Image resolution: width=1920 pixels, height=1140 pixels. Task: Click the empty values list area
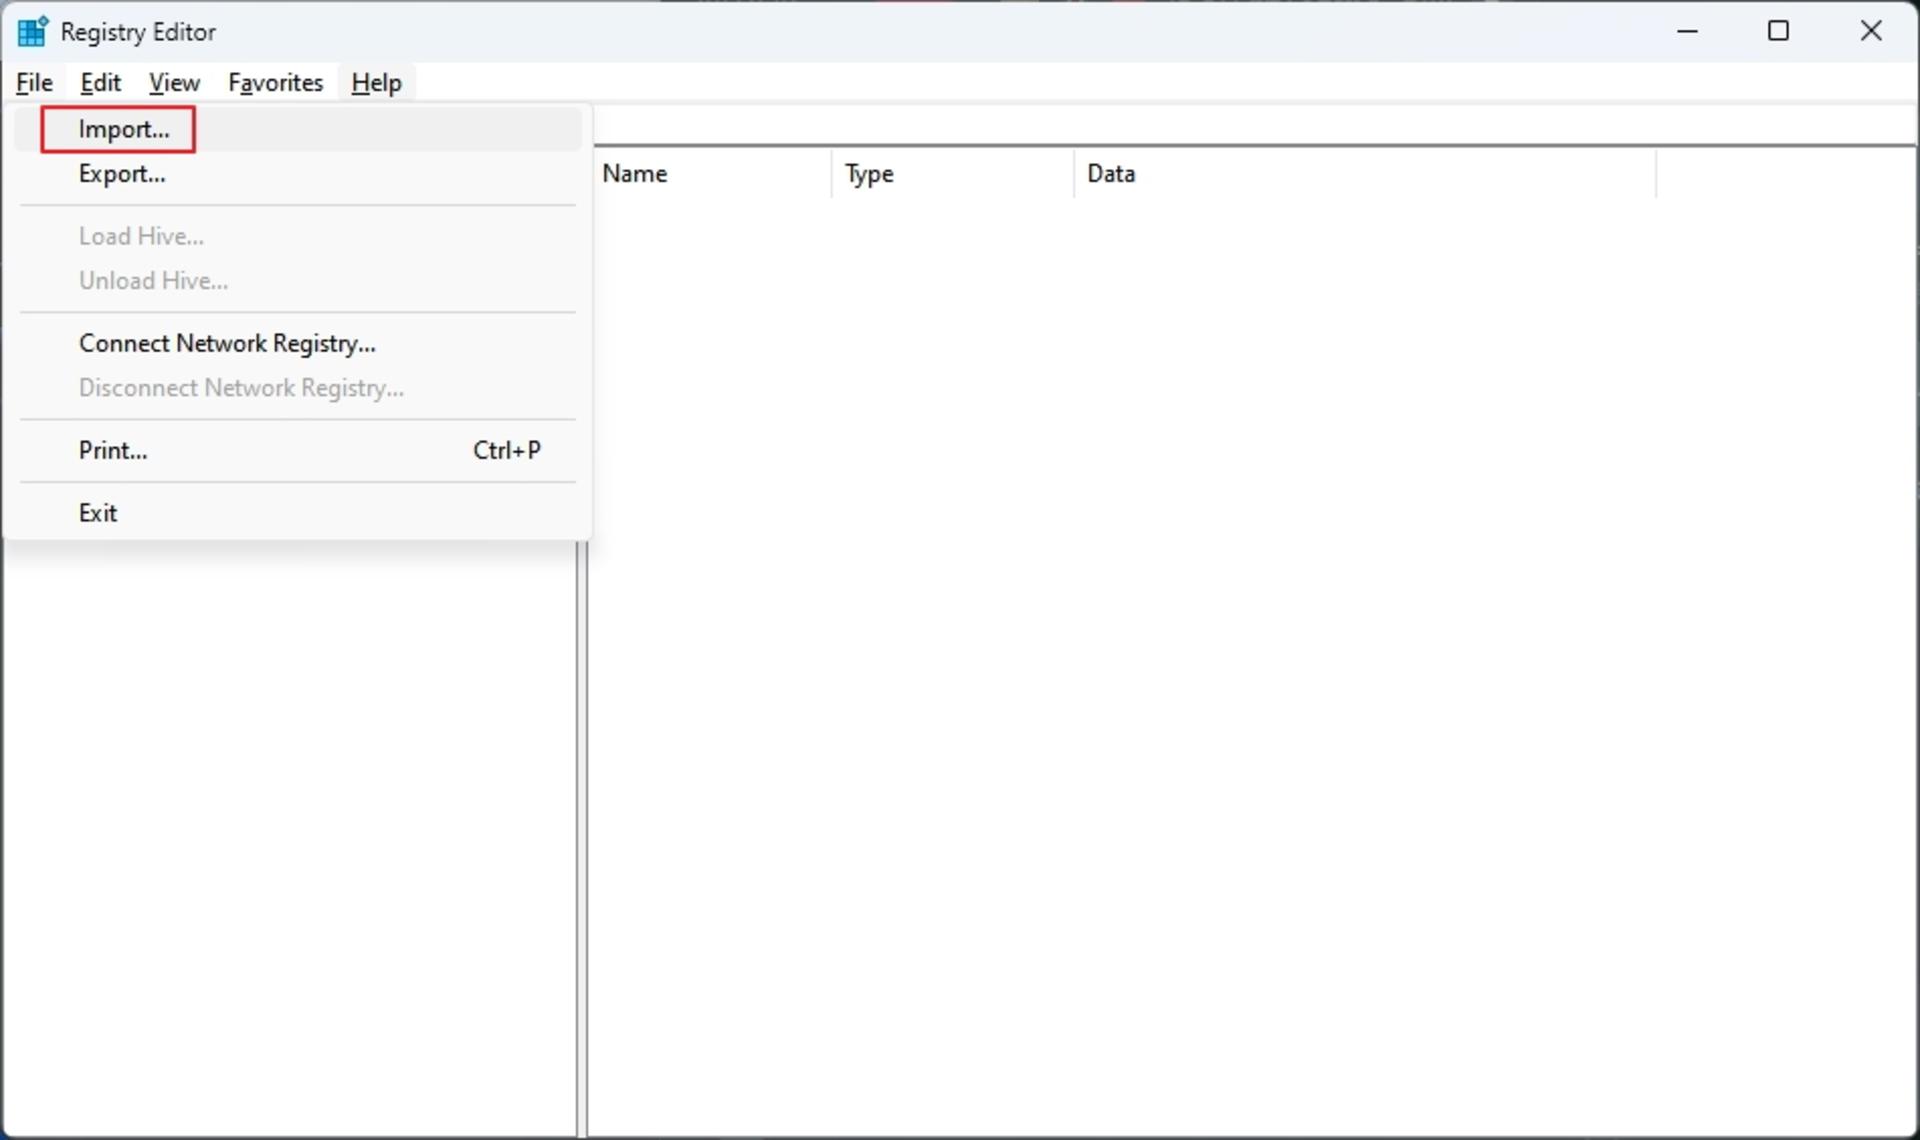(x=1254, y=667)
